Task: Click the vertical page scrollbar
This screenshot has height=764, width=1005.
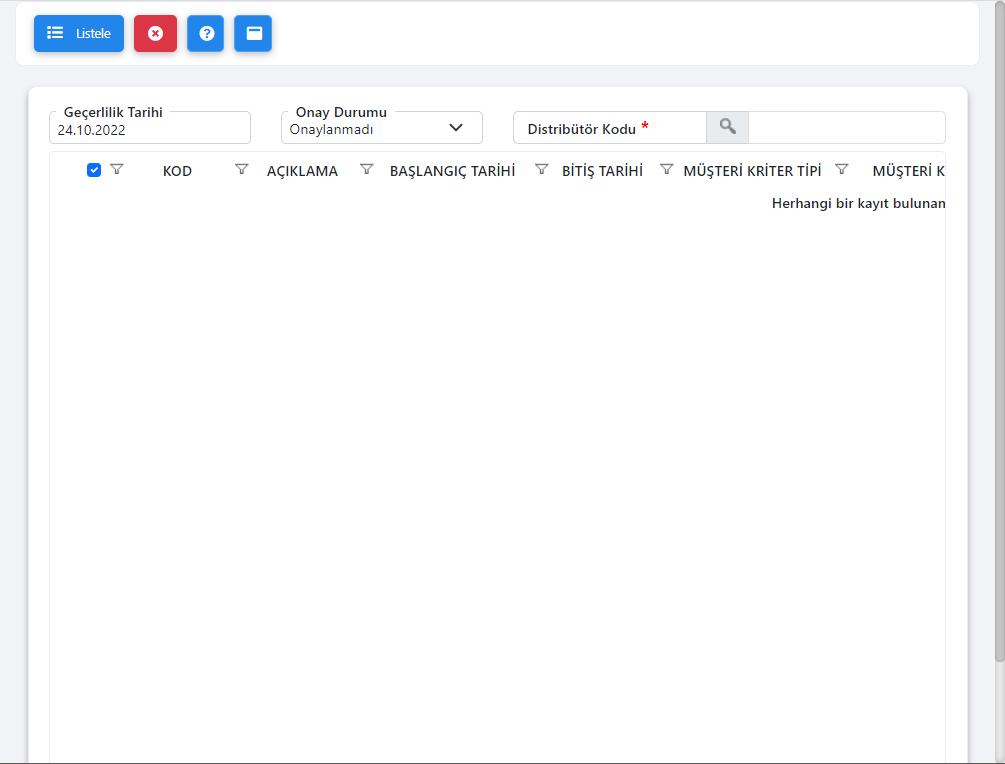Action: (x=999, y=331)
